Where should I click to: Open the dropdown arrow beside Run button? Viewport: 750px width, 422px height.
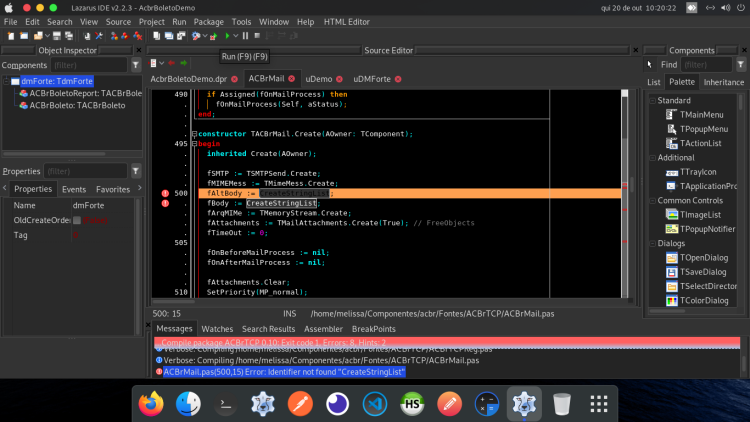[x=236, y=36]
